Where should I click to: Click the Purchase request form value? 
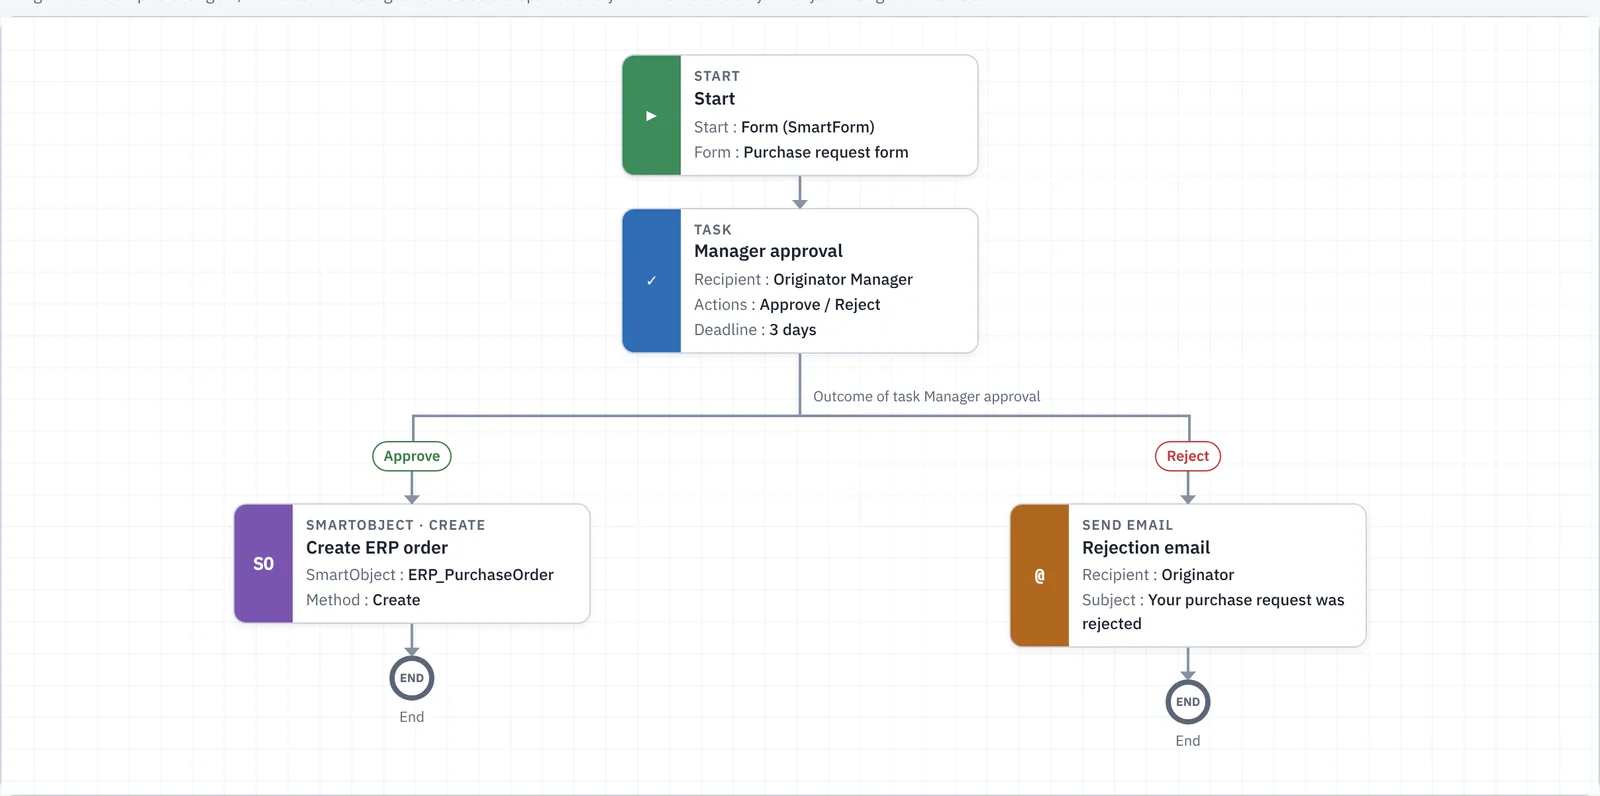pos(826,152)
